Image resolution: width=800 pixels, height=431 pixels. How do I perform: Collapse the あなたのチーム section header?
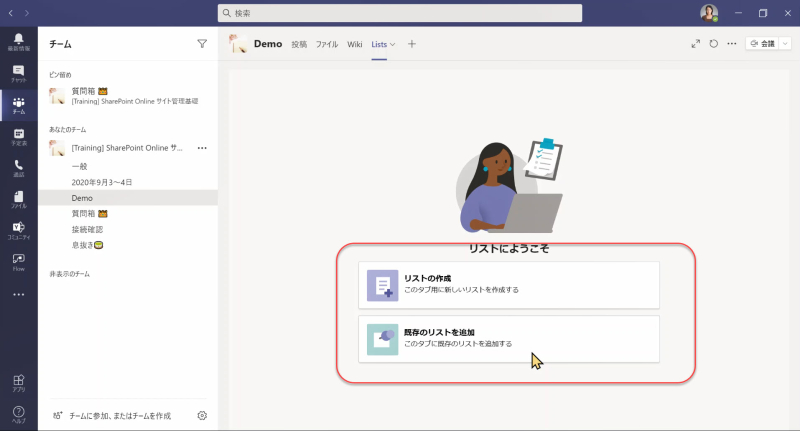coord(67,130)
